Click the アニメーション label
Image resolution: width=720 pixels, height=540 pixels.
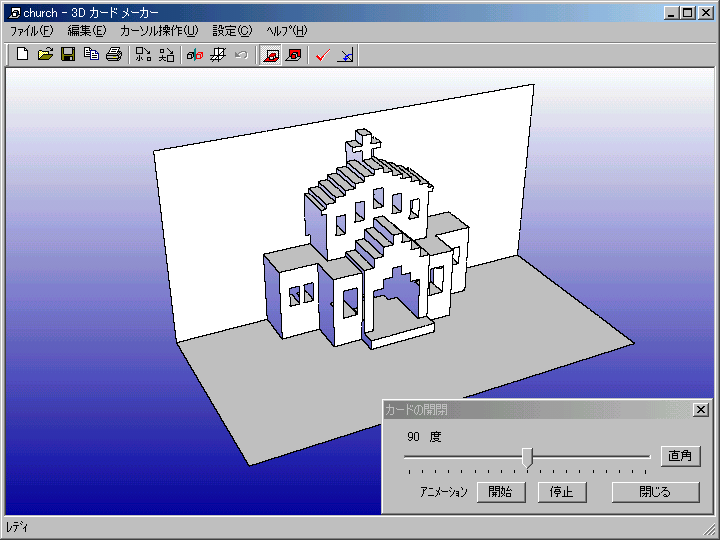coord(444,492)
